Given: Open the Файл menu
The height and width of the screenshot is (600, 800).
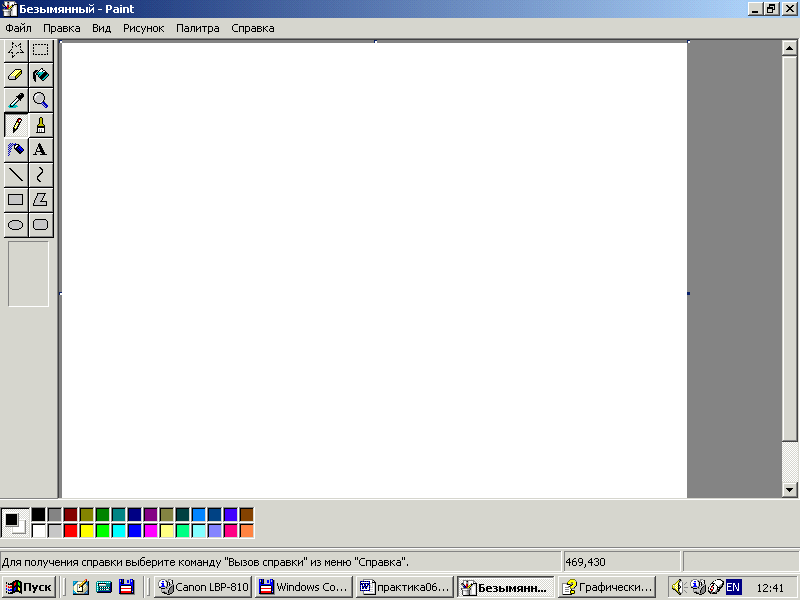Looking at the screenshot, I should point(18,29).
